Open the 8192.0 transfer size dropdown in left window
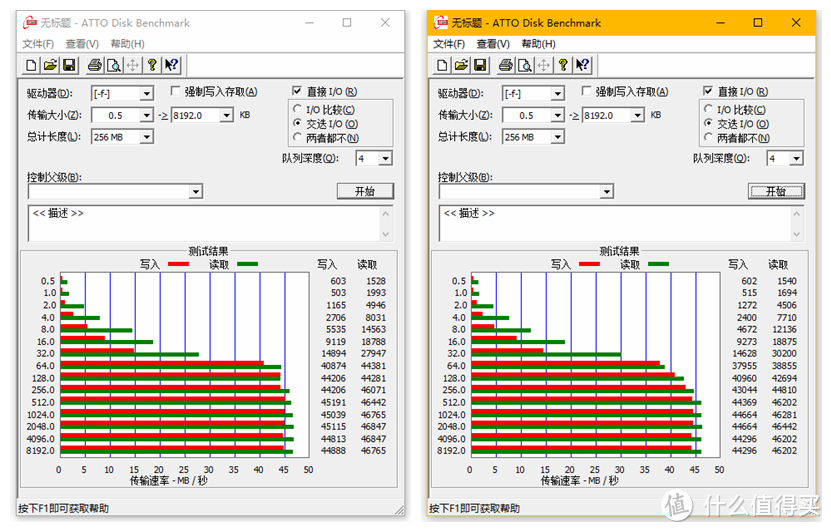The image size is (831, 532). [226, 115]
